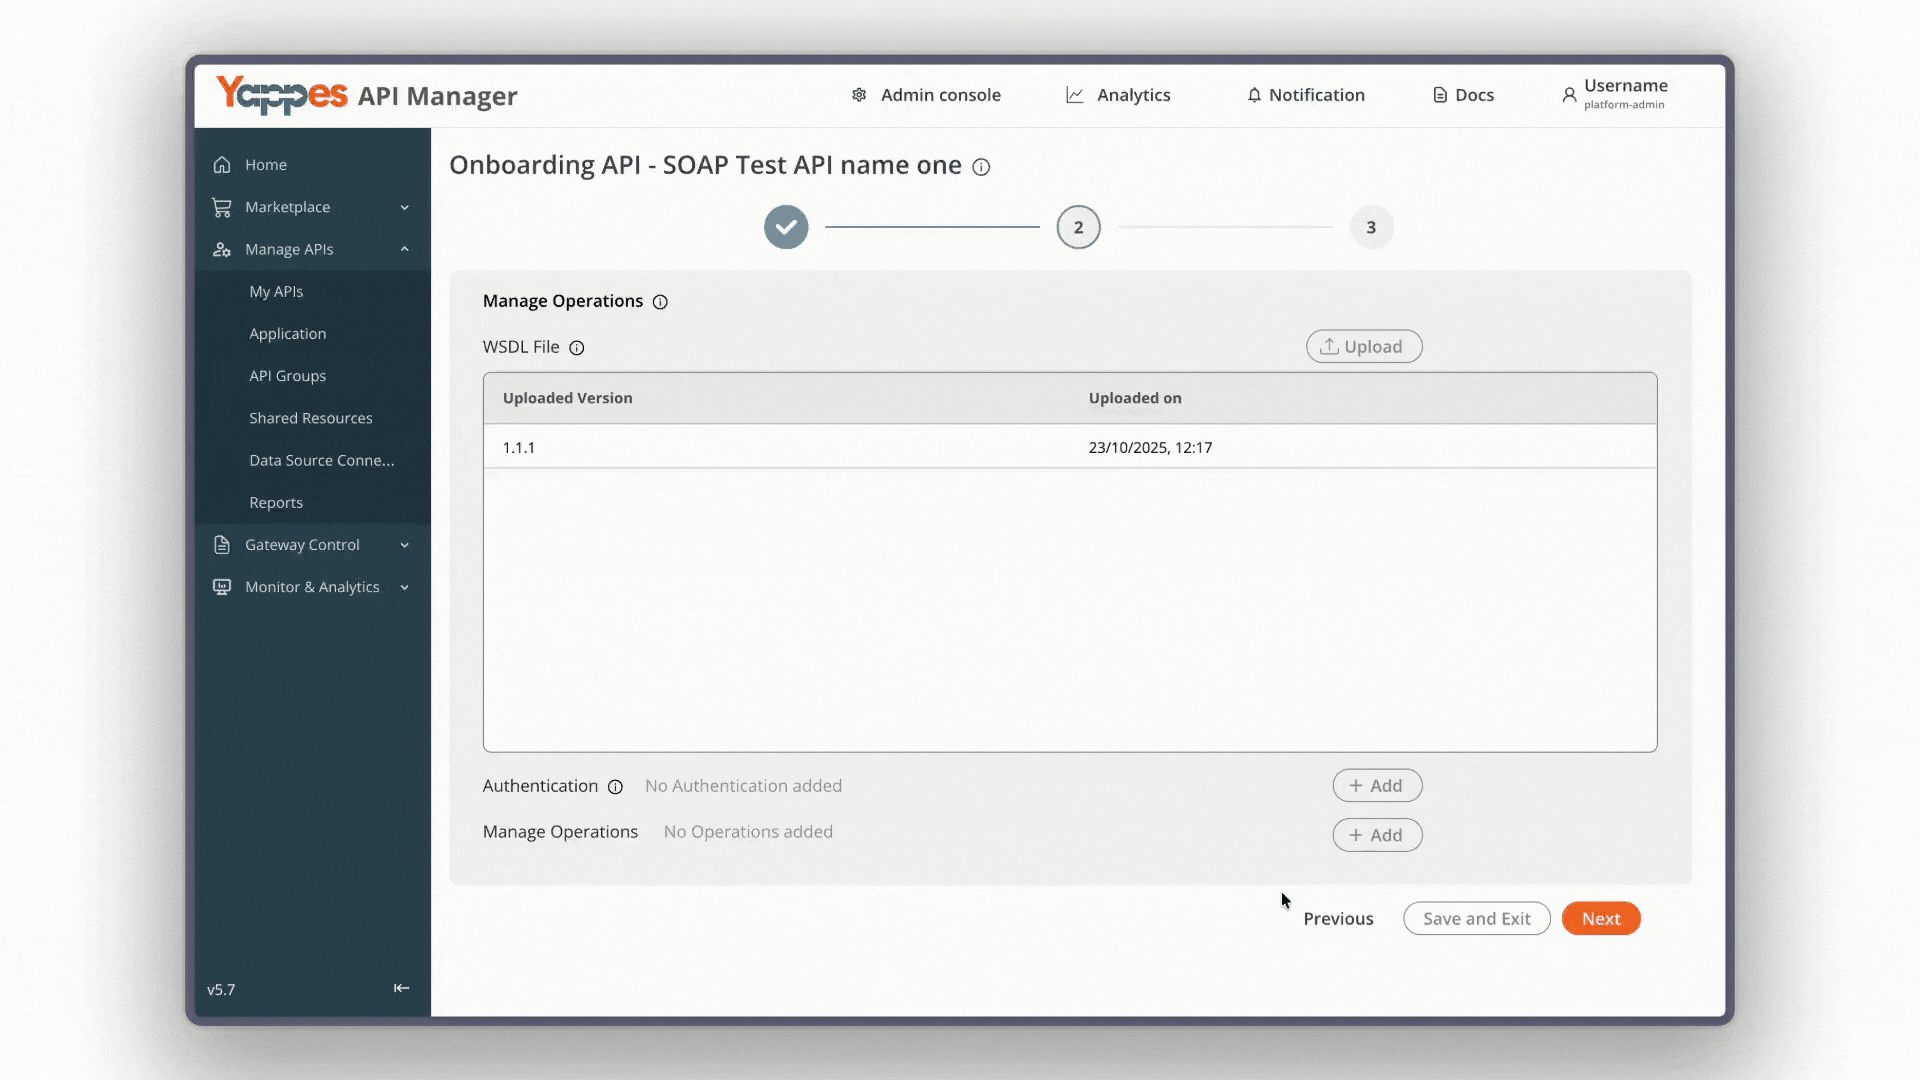The width and height of the screenshot is (1920, 1080).
Task: Click the Manage APIs people icon
Action: (x=222, y=249)
